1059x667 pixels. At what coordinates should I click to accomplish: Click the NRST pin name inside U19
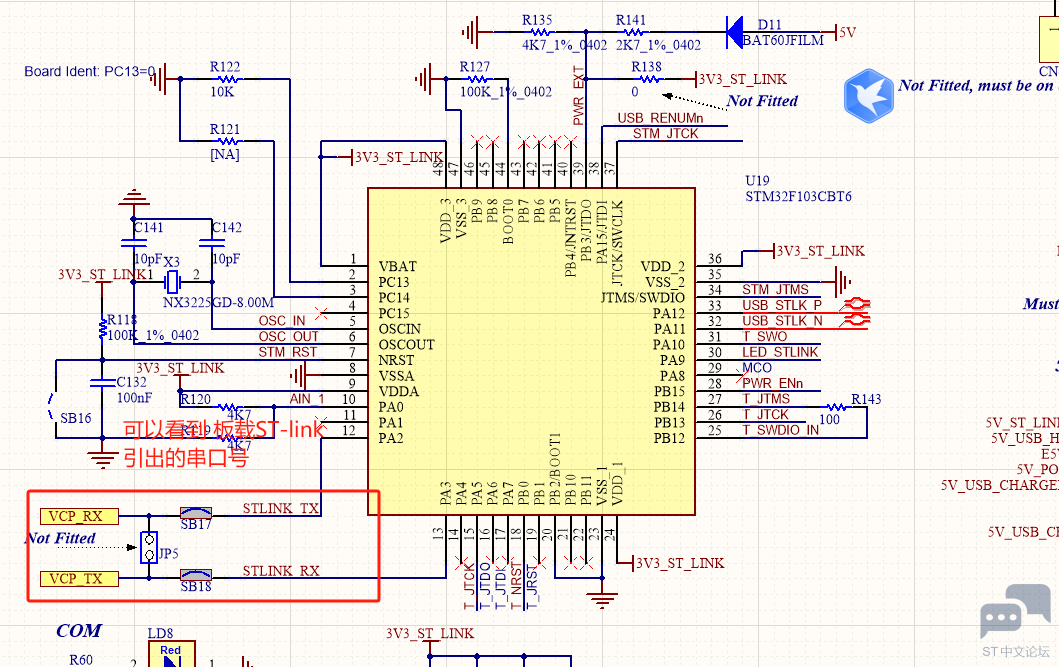(396, 361)
